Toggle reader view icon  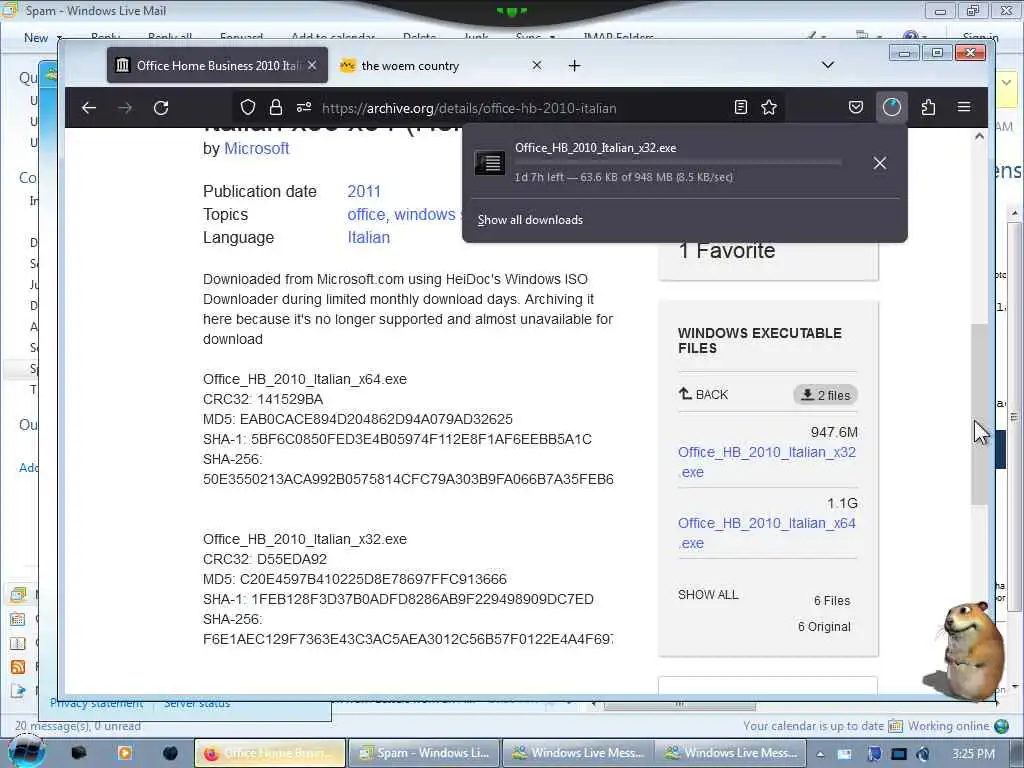[x=741, y=108]
